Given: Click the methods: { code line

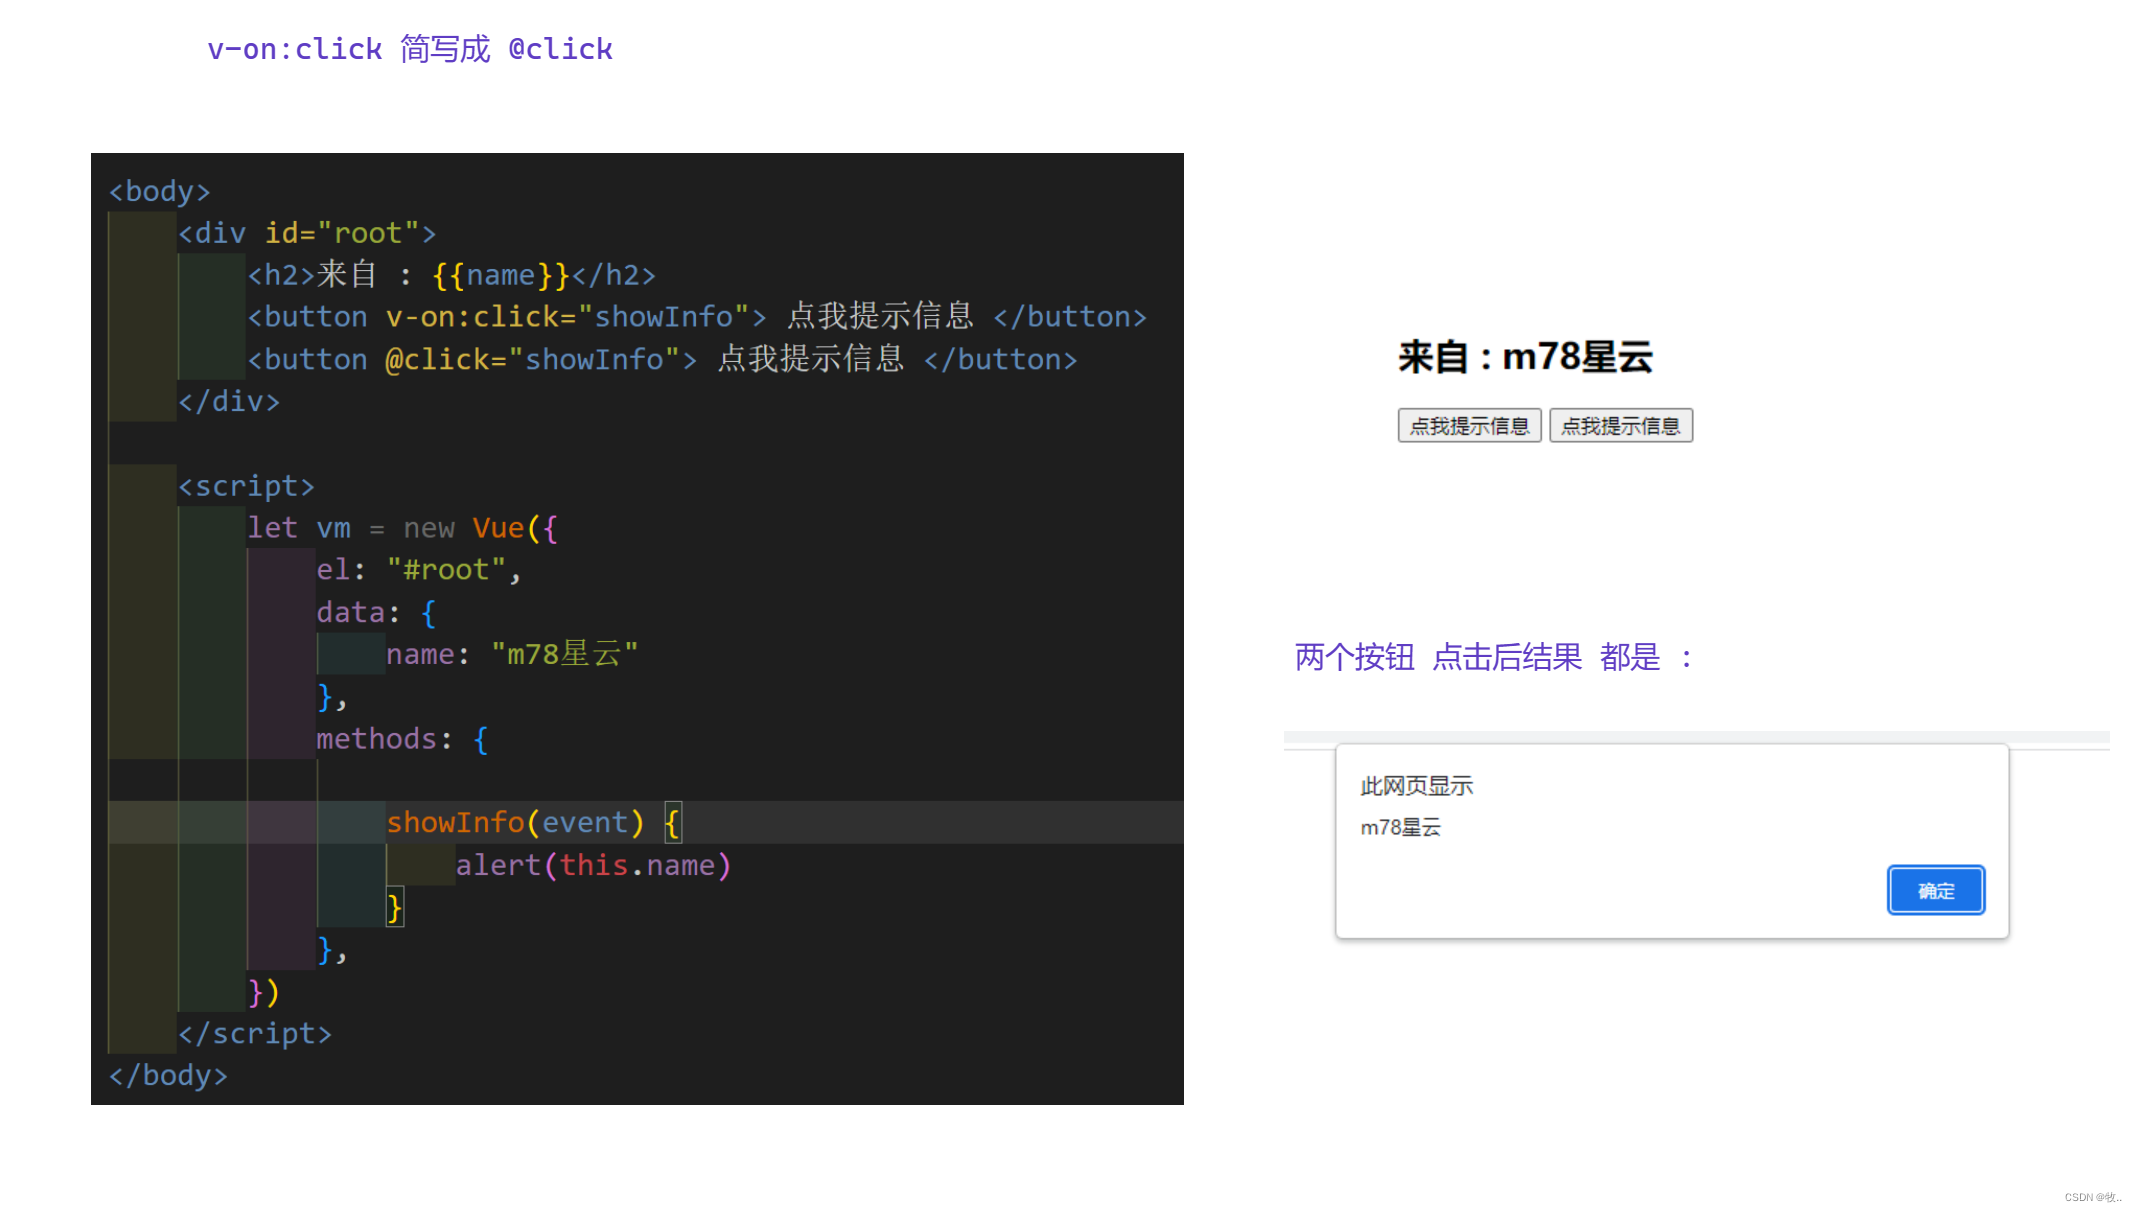Looking at the screenshot, I should point(402,739).
